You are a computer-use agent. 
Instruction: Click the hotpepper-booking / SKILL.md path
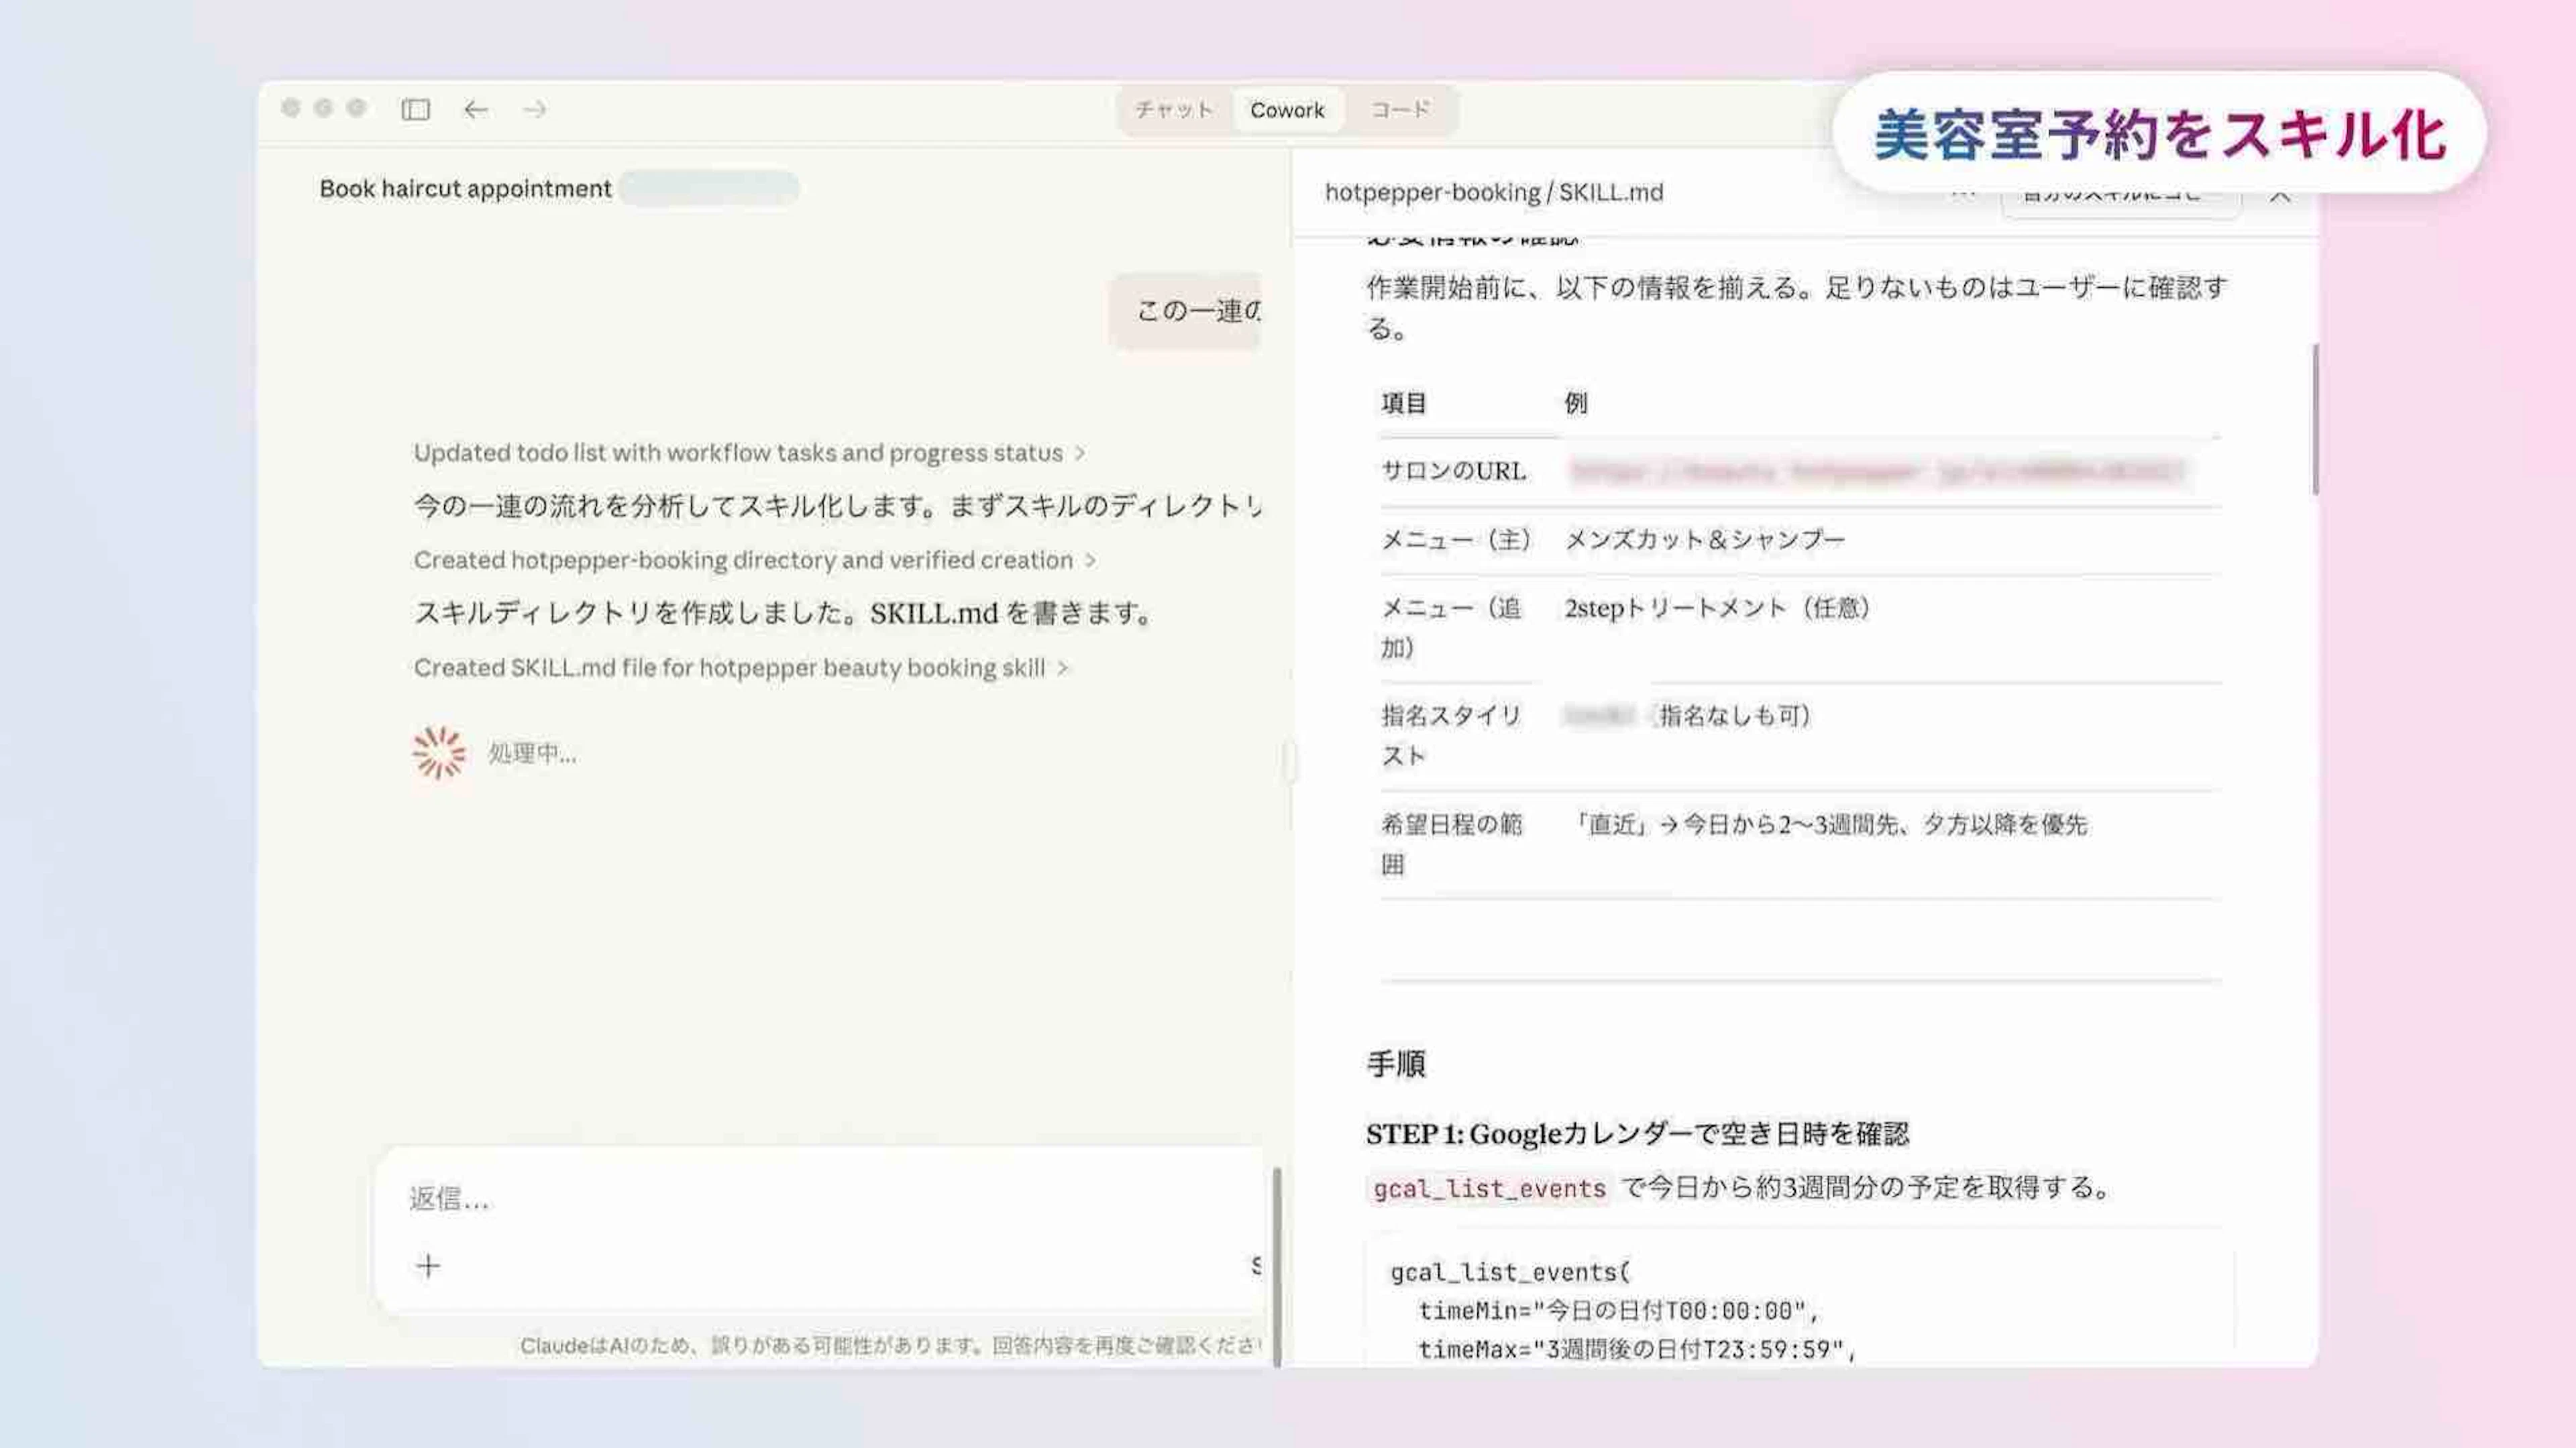(x=1494, y=192)
